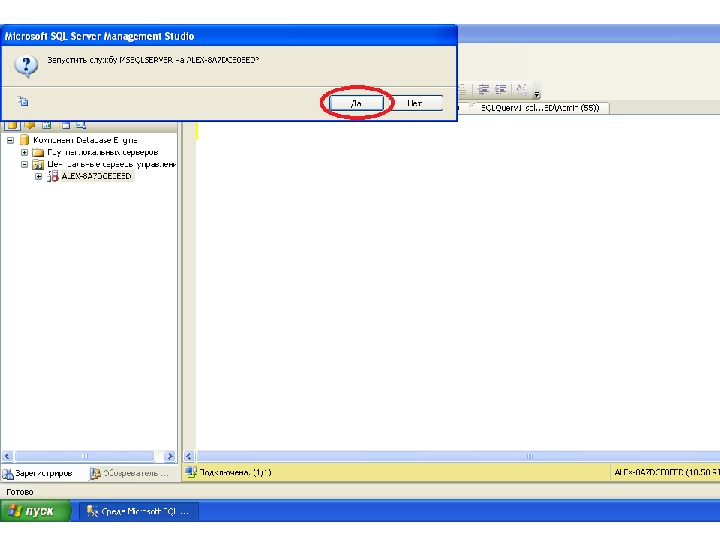The width and height of the screenshot is (720, 540).
Task: Select Reporting Services toolbar icon in Registered Servers
Action: click(x=47, y=125)
